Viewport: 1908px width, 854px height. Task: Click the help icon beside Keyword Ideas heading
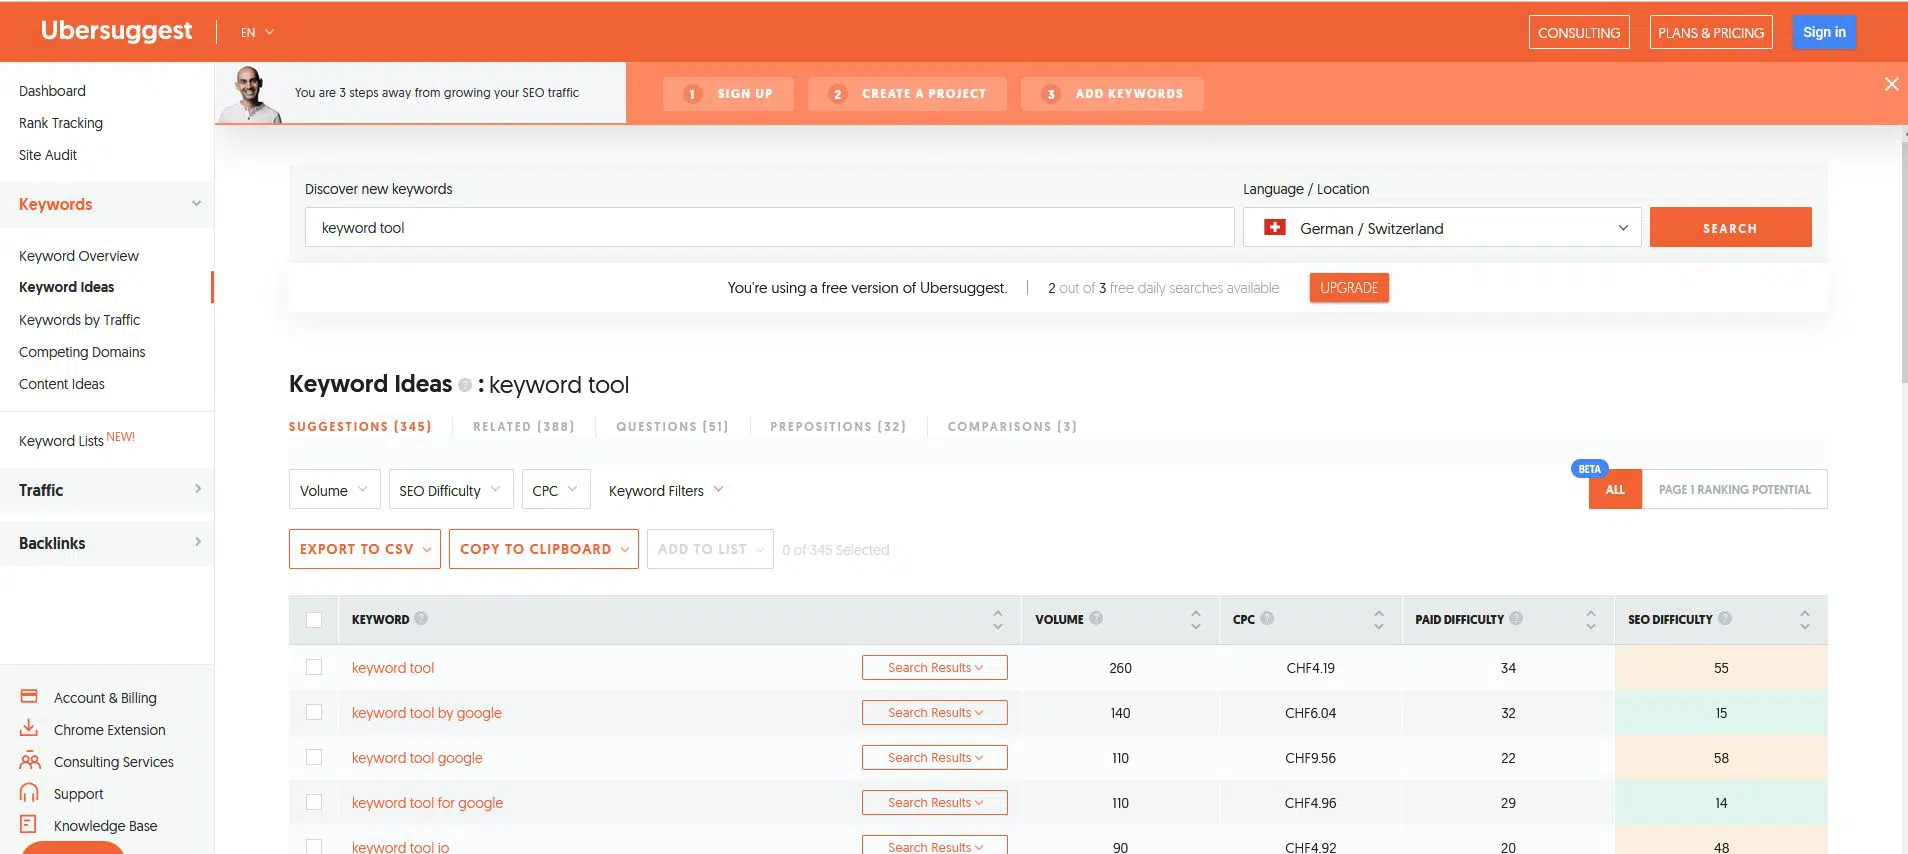465,385
